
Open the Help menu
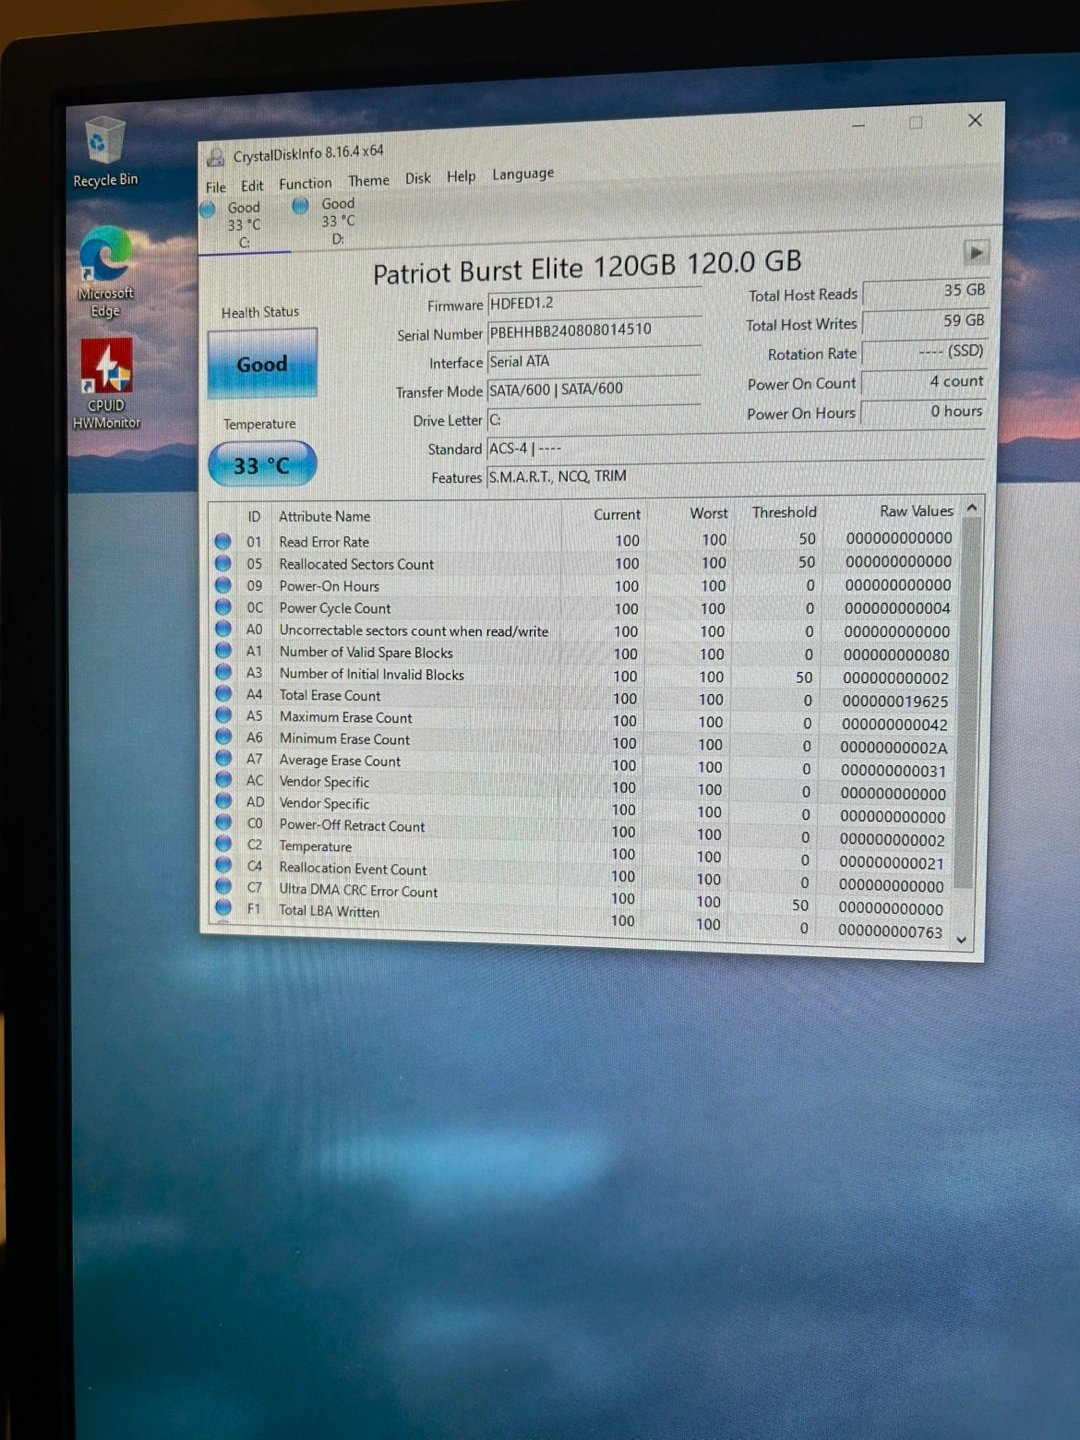[461, 176]
